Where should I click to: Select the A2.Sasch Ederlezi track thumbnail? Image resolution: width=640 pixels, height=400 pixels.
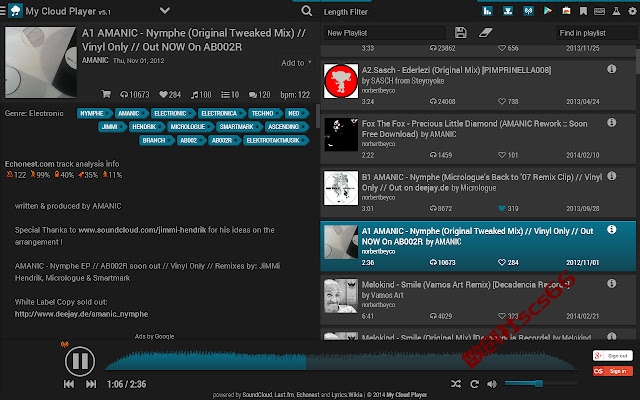tap(341, 81)
